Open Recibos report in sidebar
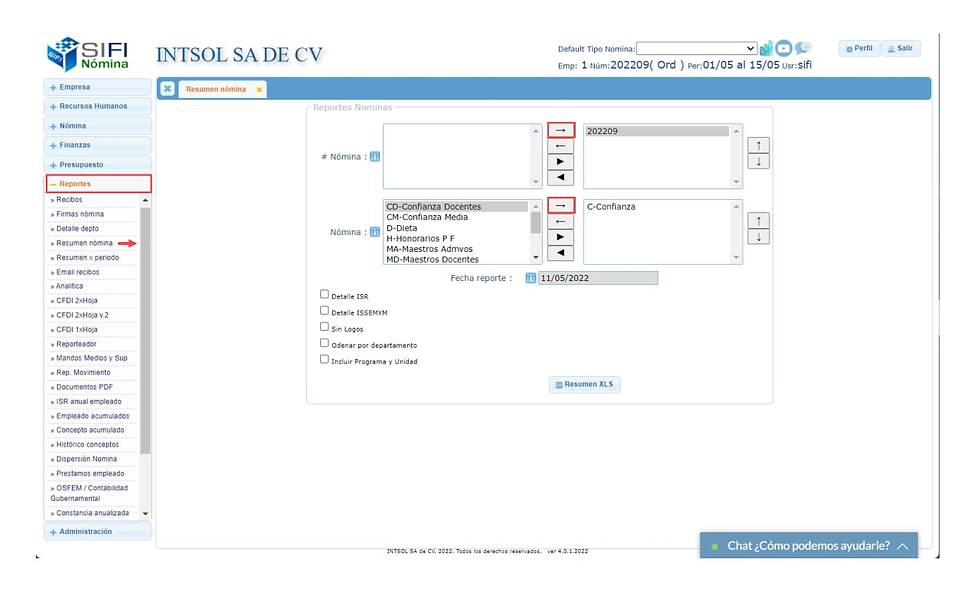980x592 pixels. tap(69, 199)
